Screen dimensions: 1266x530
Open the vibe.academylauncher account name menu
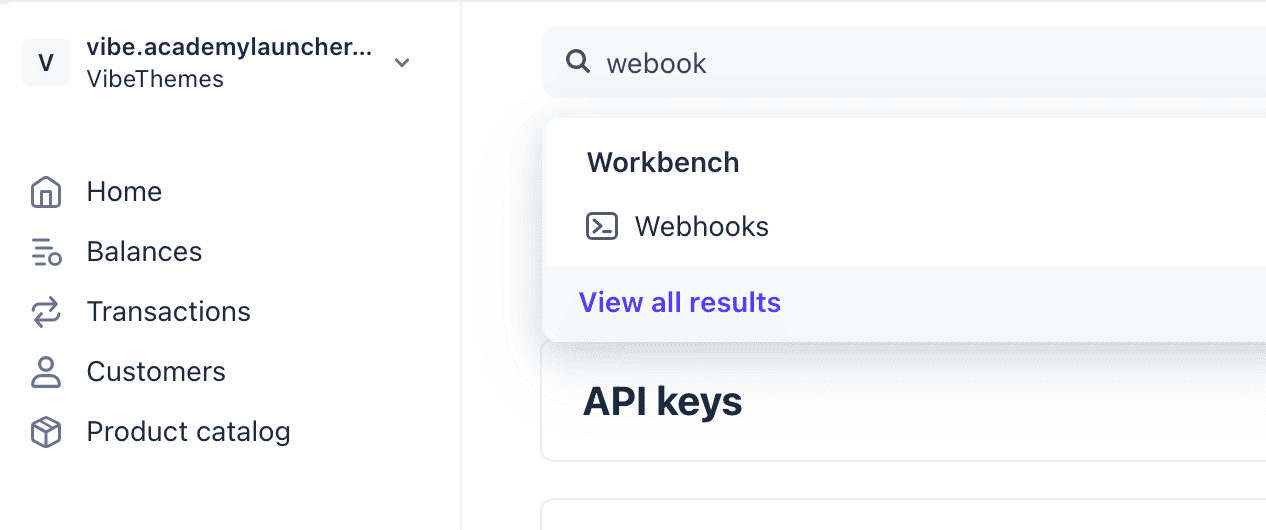pos(229,47)
